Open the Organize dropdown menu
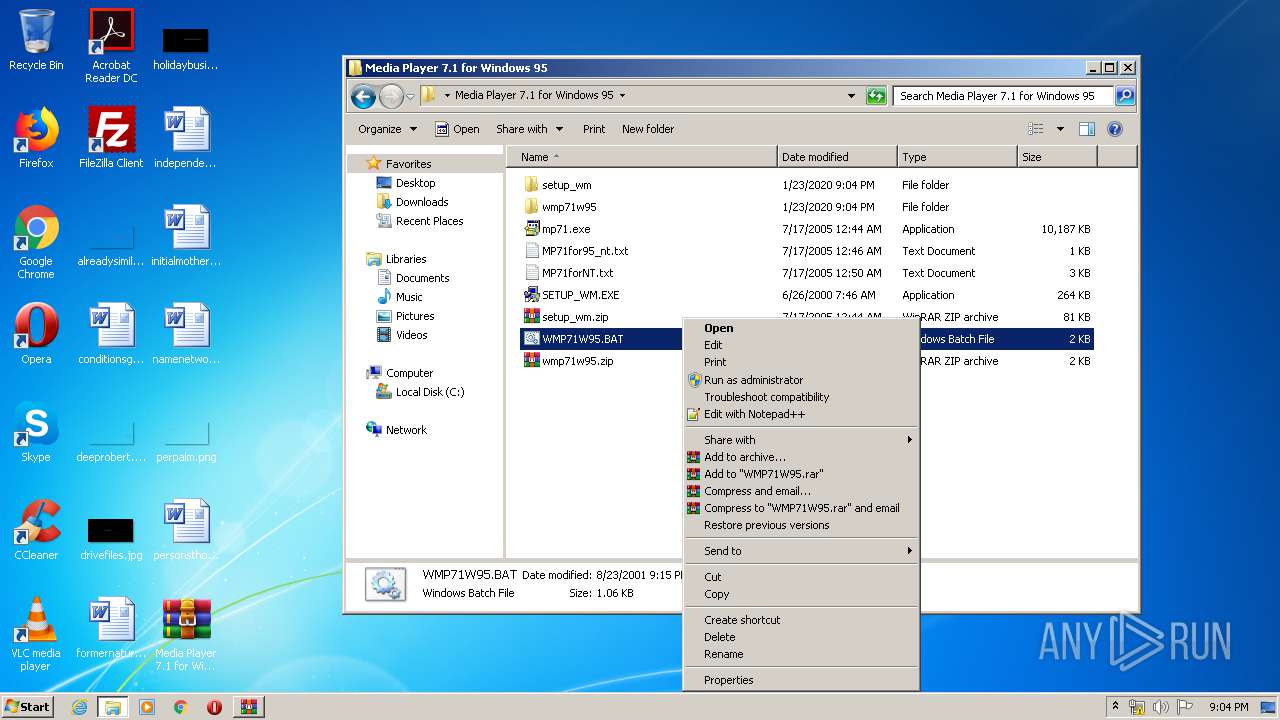This screenshot has width=1280, height=720. [x=387, y=129]
